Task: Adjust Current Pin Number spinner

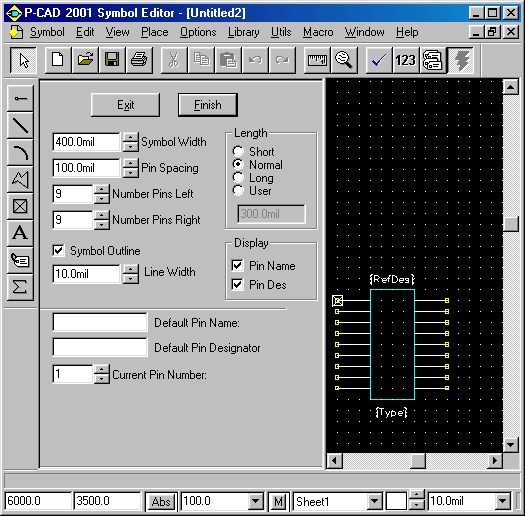Action: click(101, 374)
